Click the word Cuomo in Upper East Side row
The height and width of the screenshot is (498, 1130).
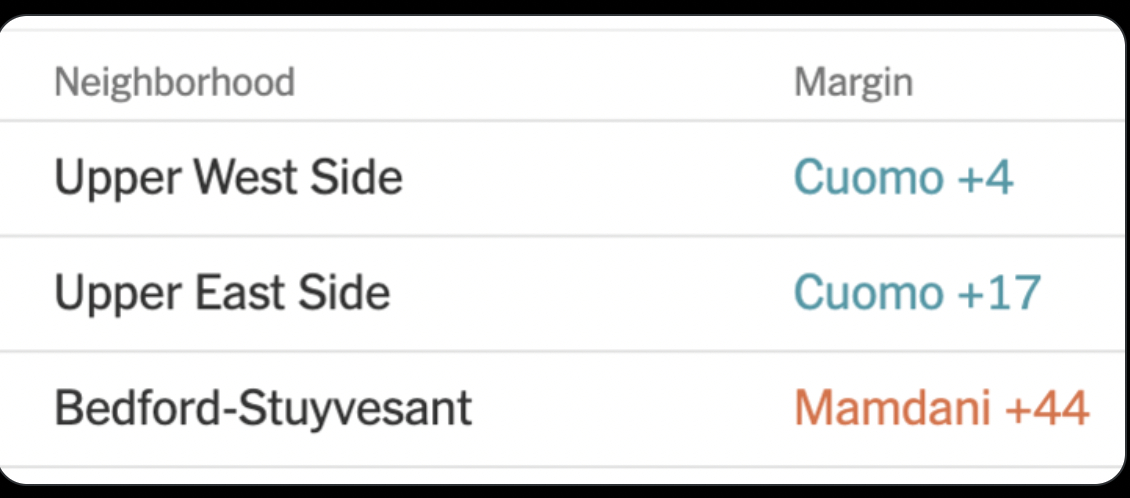click(x=868, y=293)
